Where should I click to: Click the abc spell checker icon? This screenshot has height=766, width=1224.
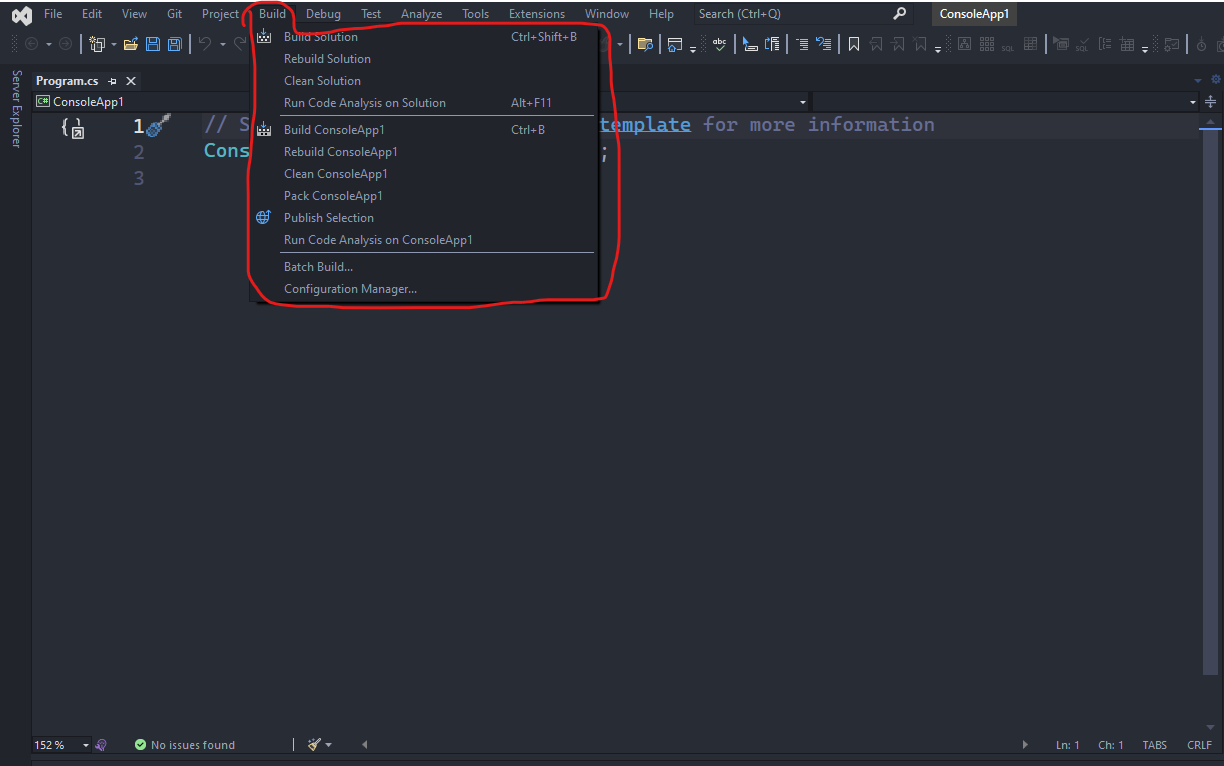click(719, 44)
